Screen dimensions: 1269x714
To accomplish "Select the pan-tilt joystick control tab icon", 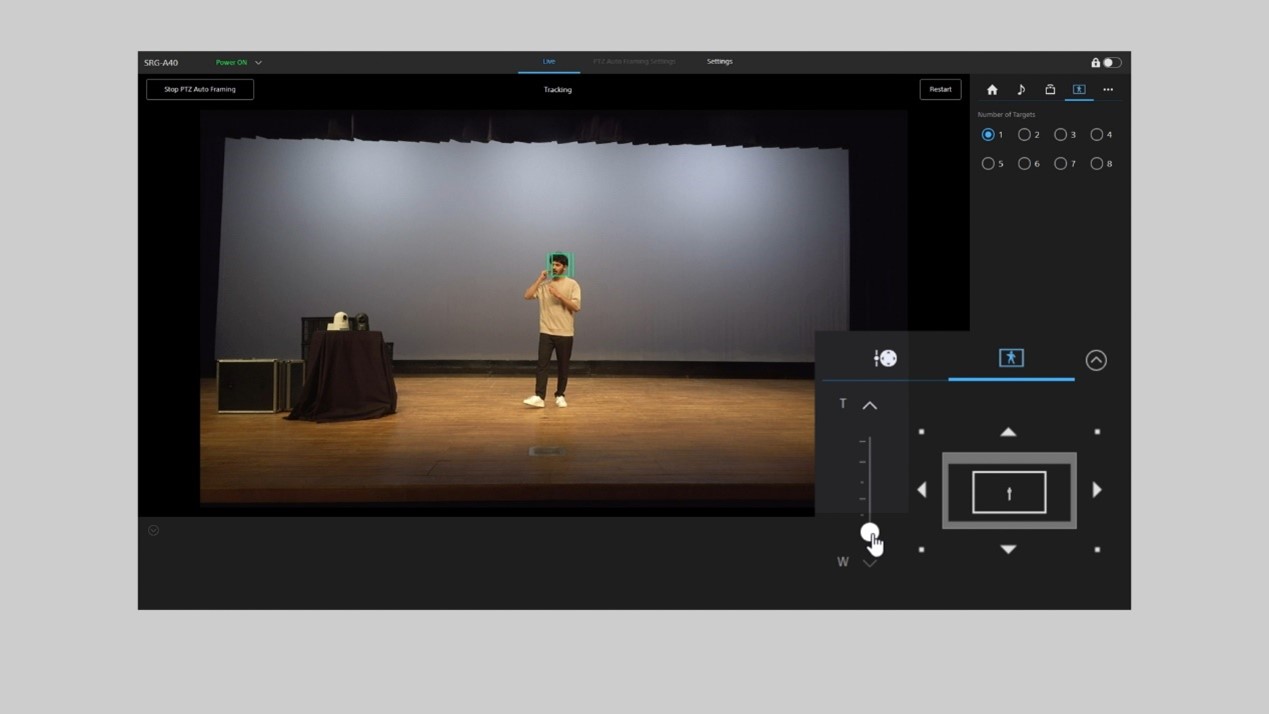I will click(885, 358).
